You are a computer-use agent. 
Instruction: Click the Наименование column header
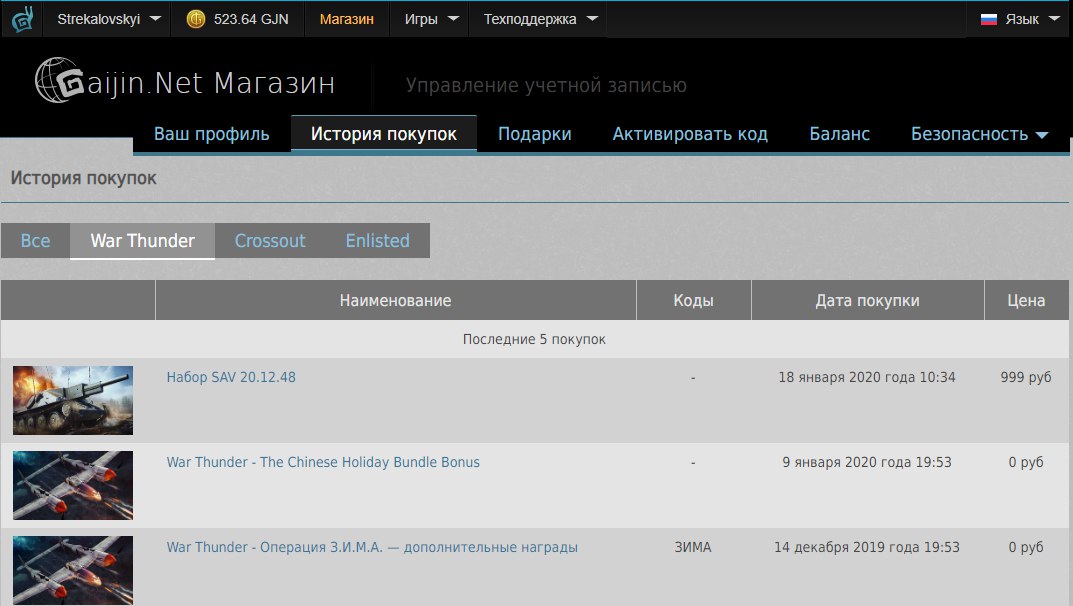tap(396, 300)
